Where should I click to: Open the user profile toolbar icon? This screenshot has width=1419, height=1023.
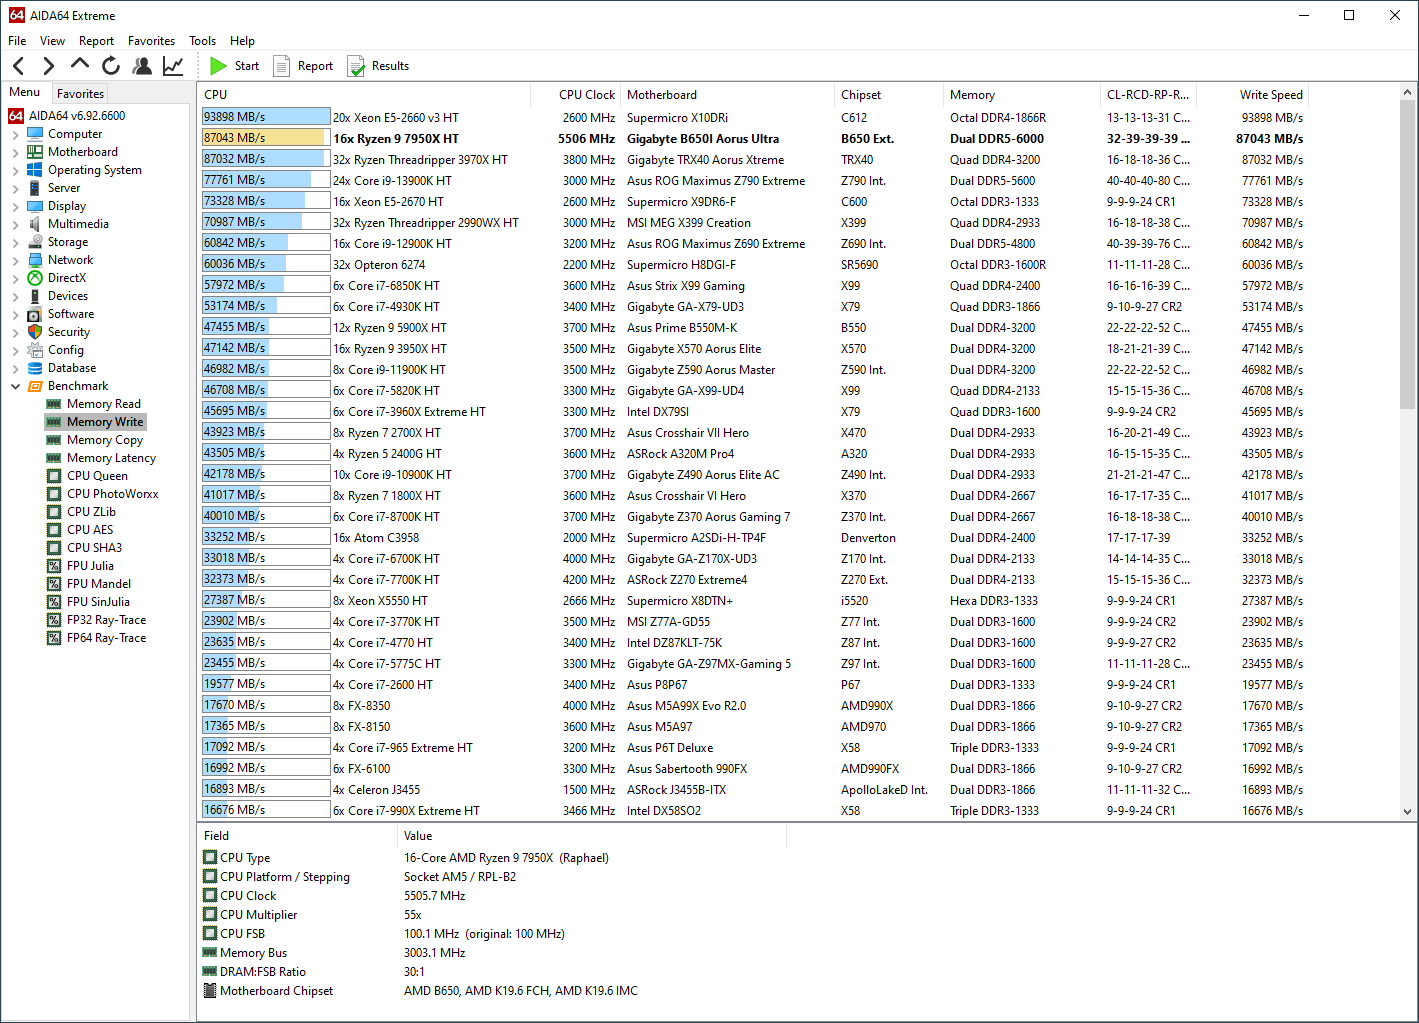point(142,66)
